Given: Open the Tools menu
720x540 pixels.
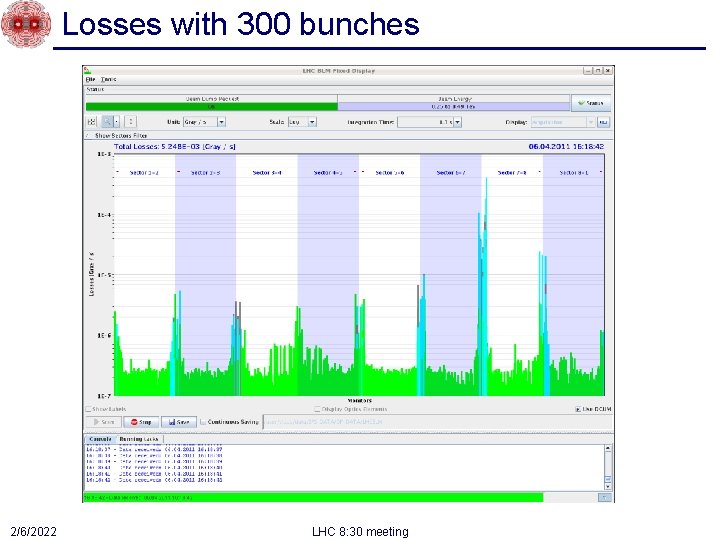Looking at the screenshot, I should 109,79.
